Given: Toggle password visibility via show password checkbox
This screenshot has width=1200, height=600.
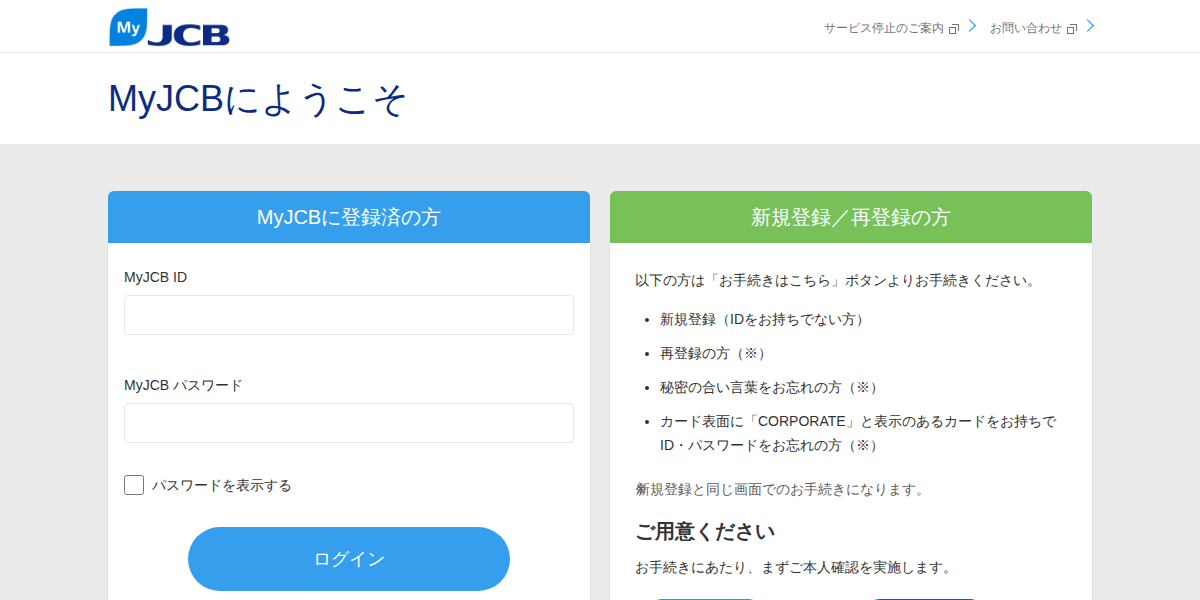Looking at the screenshot, I should pos(133,484).
